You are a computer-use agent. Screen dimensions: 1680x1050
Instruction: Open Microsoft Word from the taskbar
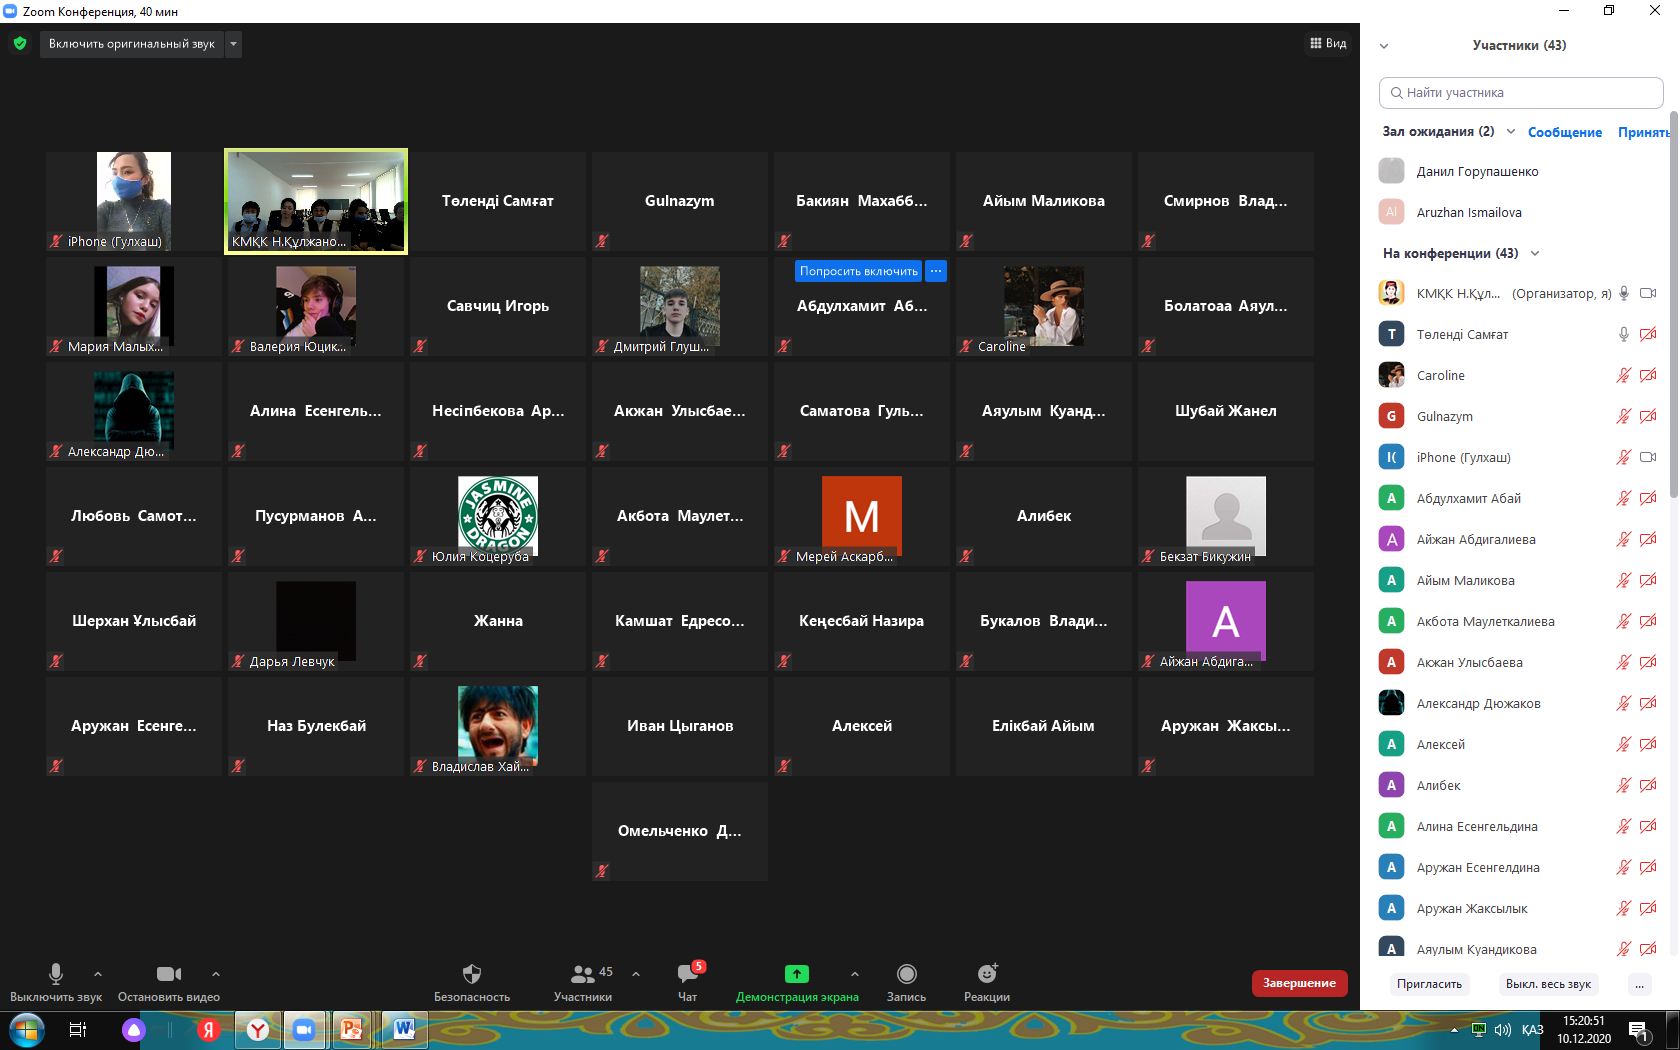tap(404, 1029)
